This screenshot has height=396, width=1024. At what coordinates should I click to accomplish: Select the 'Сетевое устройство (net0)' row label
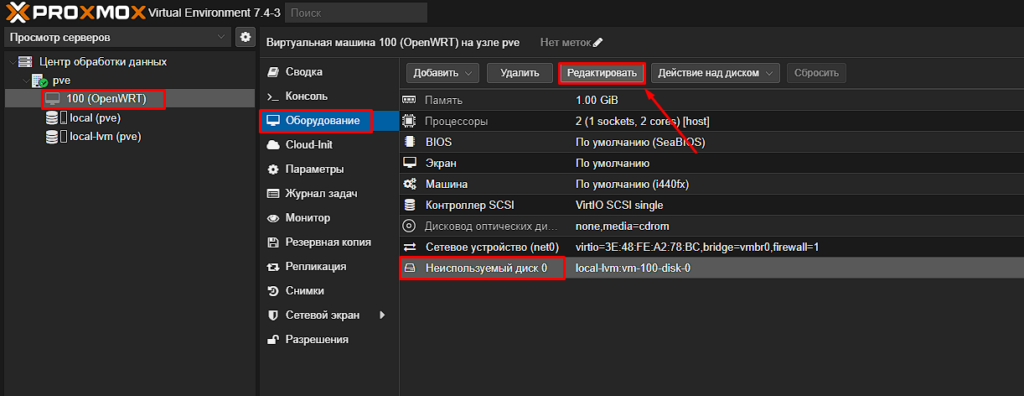point(493,247)
